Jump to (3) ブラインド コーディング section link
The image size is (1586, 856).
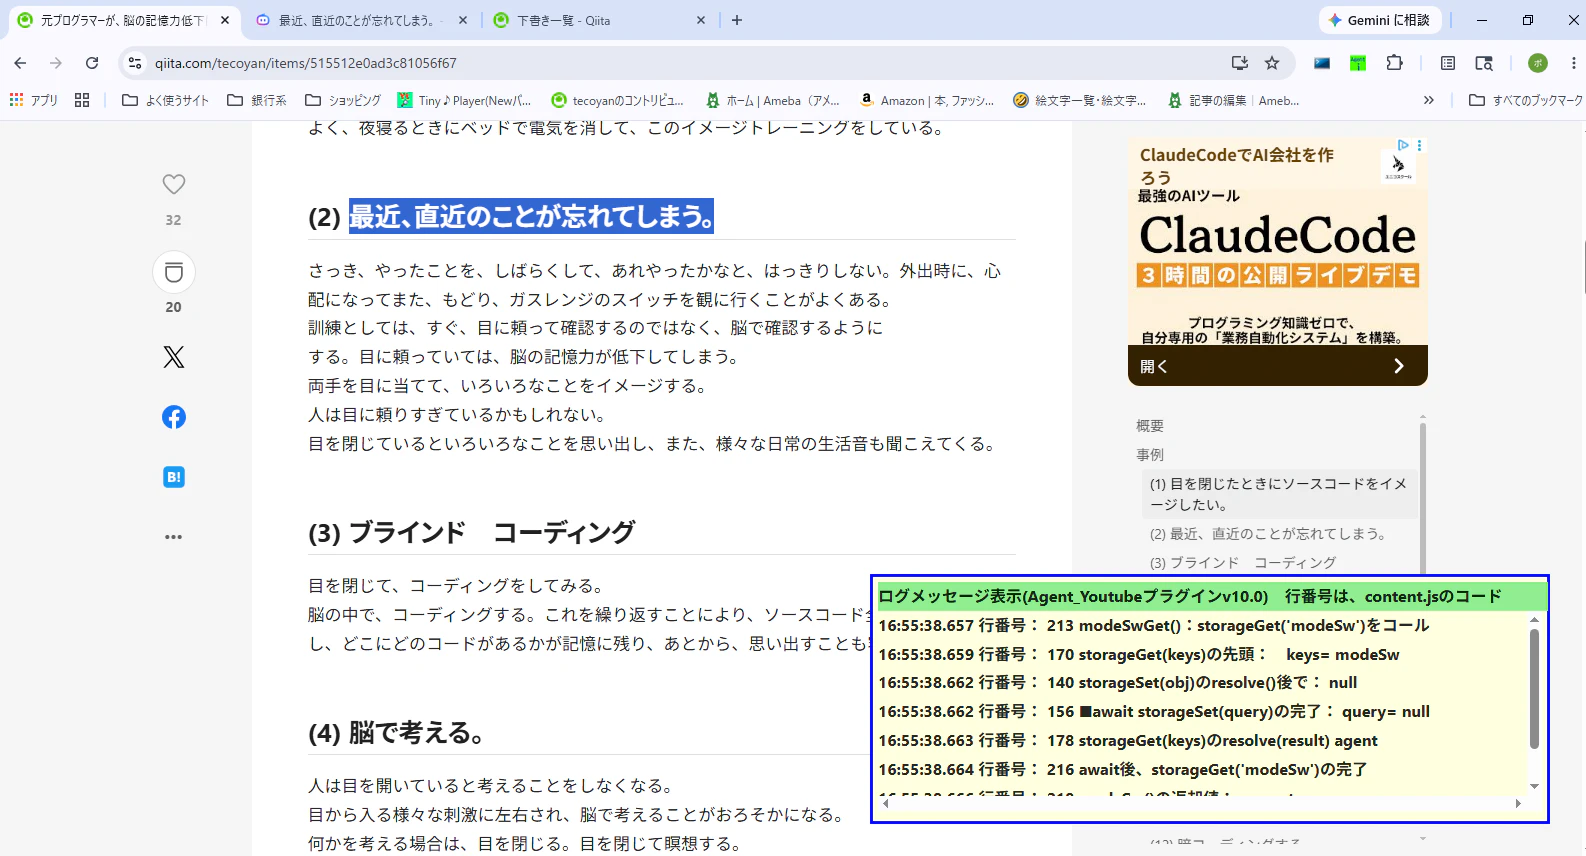pyautogui.click(x=1243, y=563)
